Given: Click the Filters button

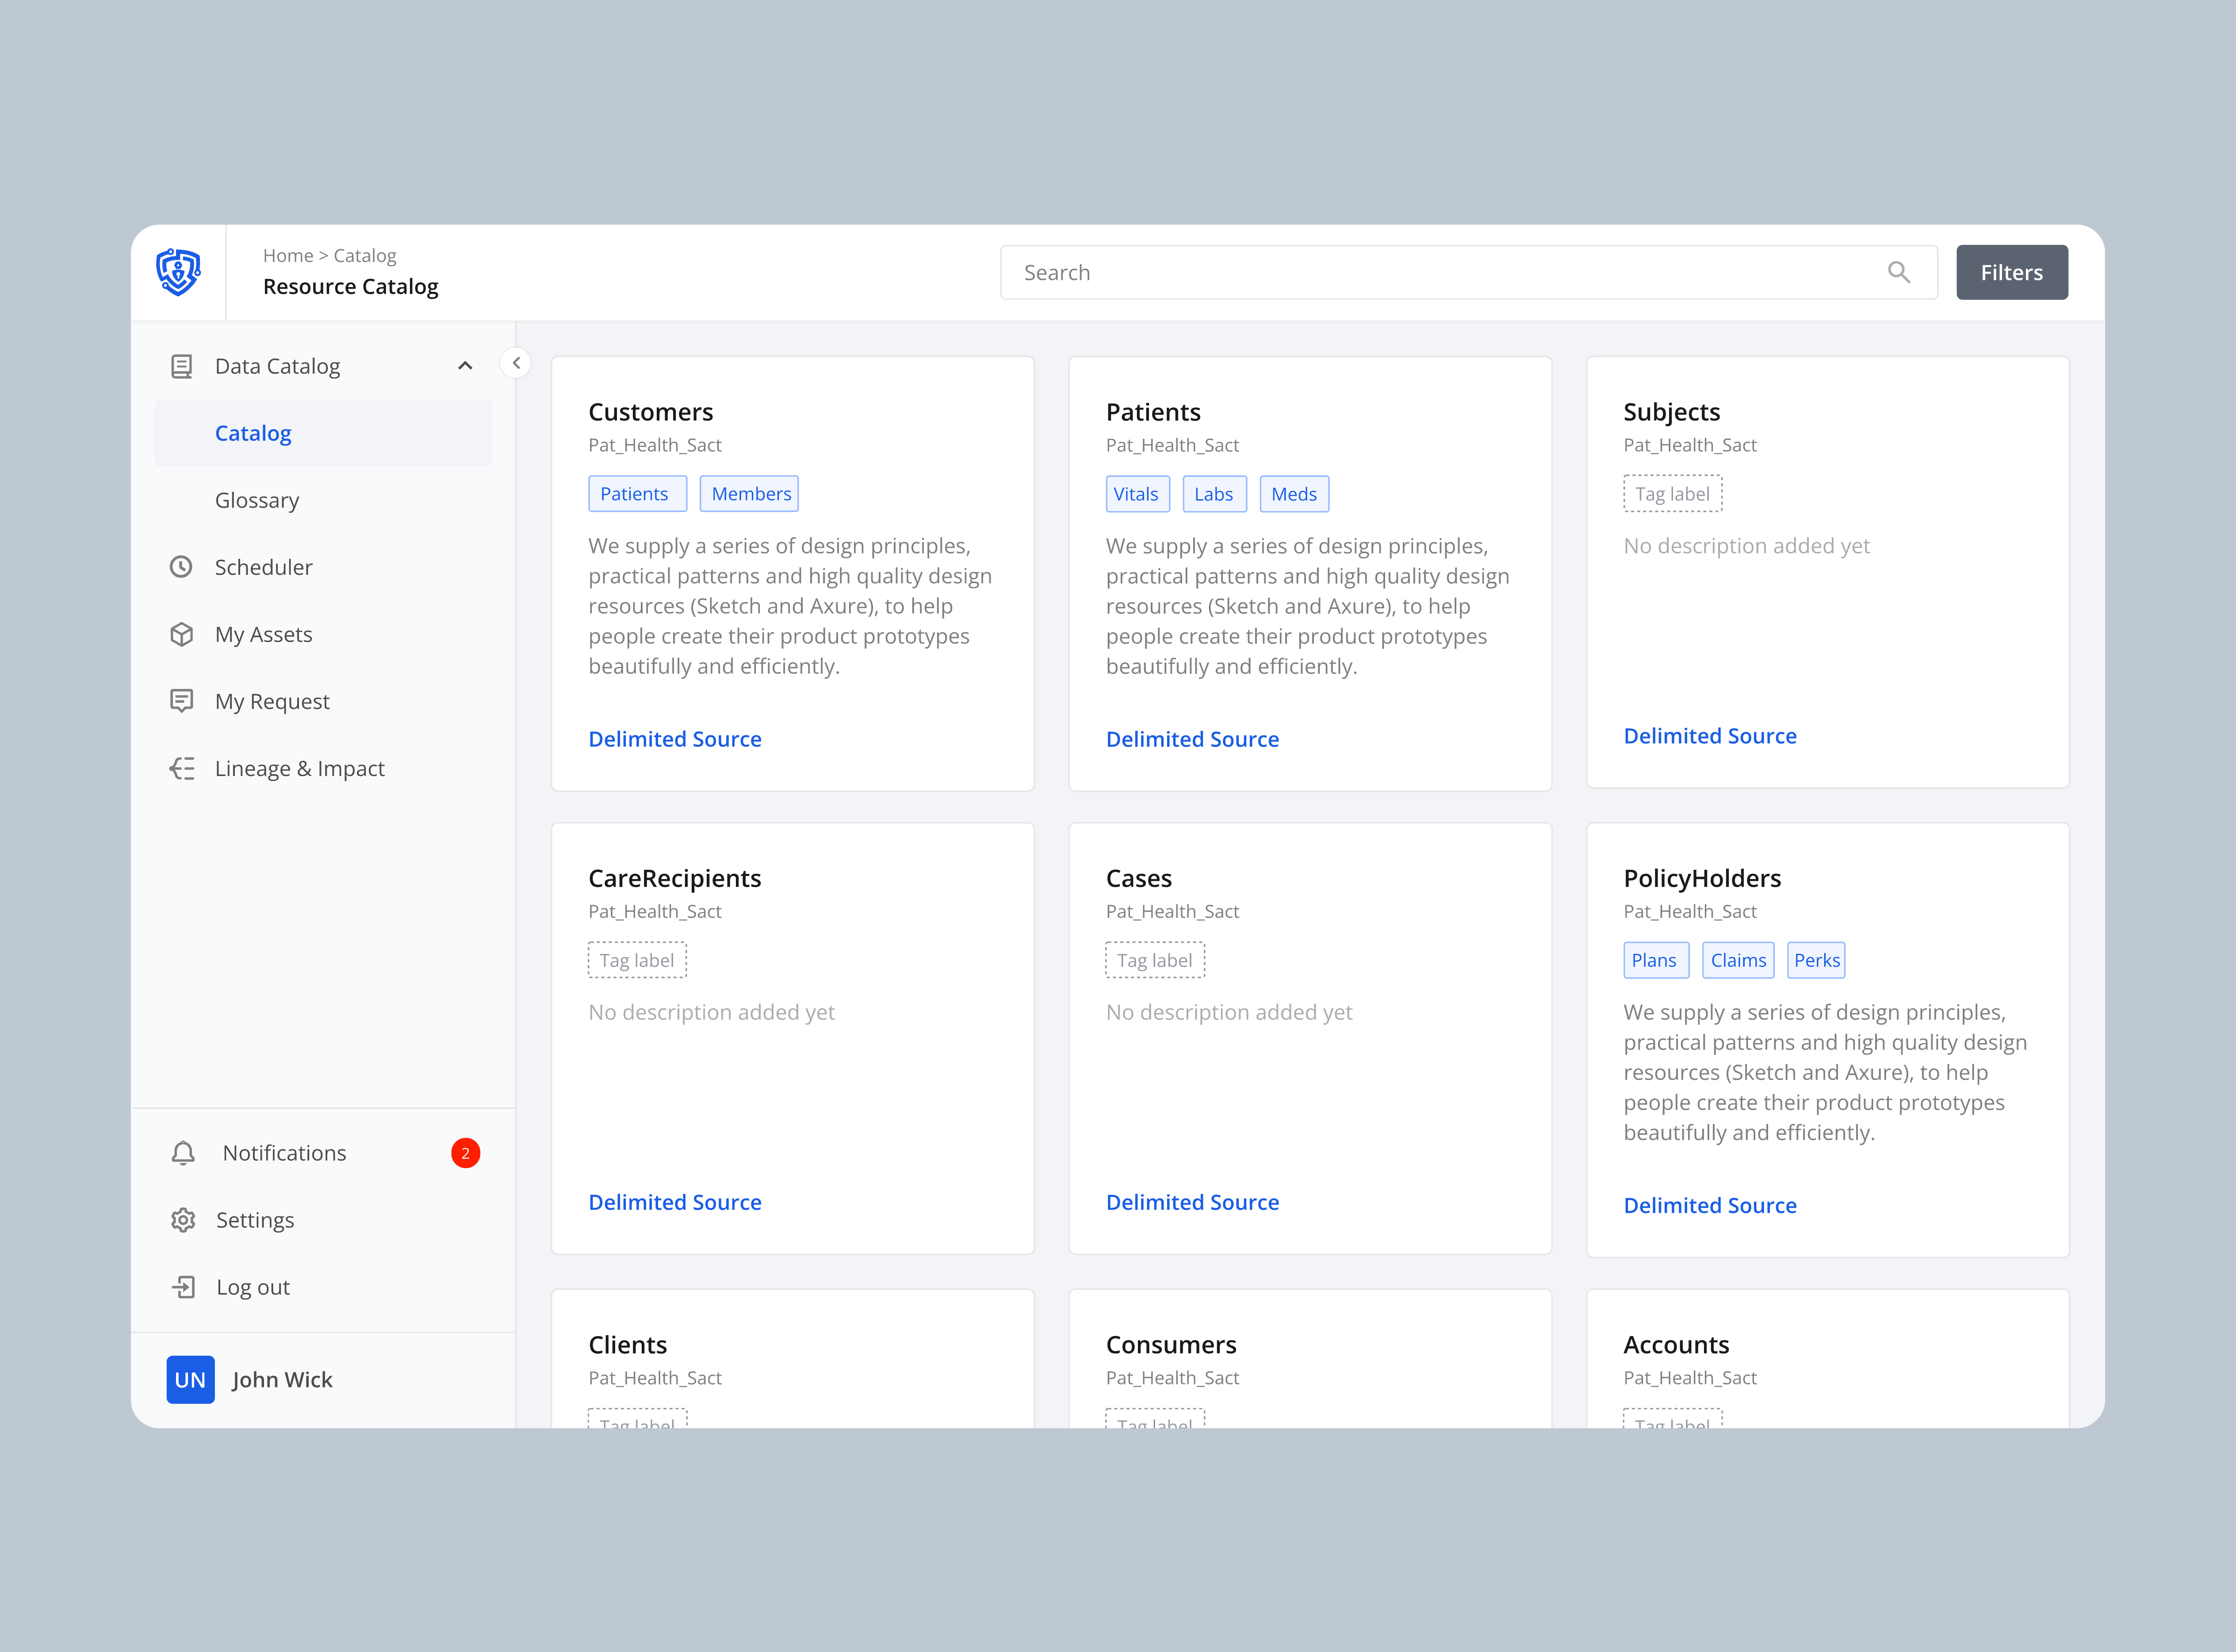Looking at the screenshot, I should pyautogui.click(x=2011, y=272).
